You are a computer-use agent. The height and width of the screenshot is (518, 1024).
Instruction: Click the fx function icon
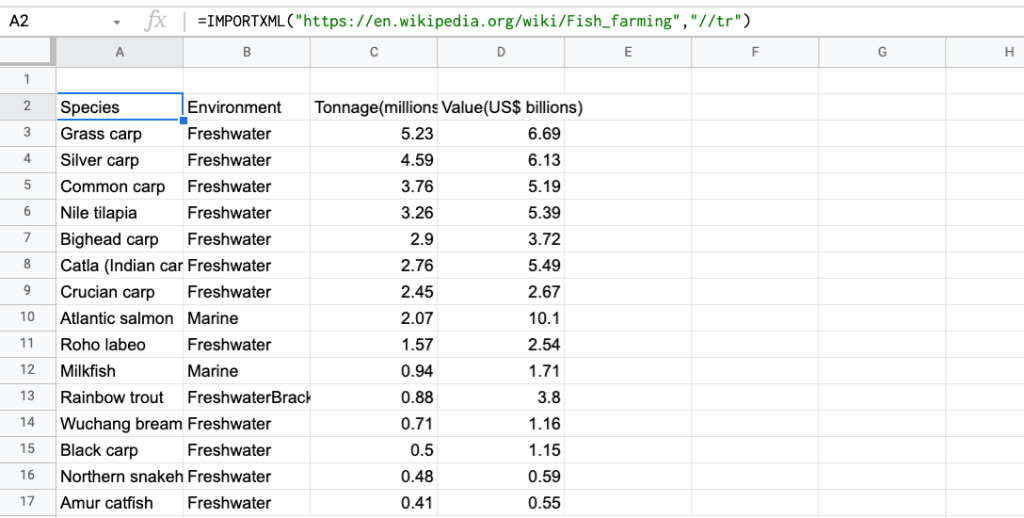(155, 21)
